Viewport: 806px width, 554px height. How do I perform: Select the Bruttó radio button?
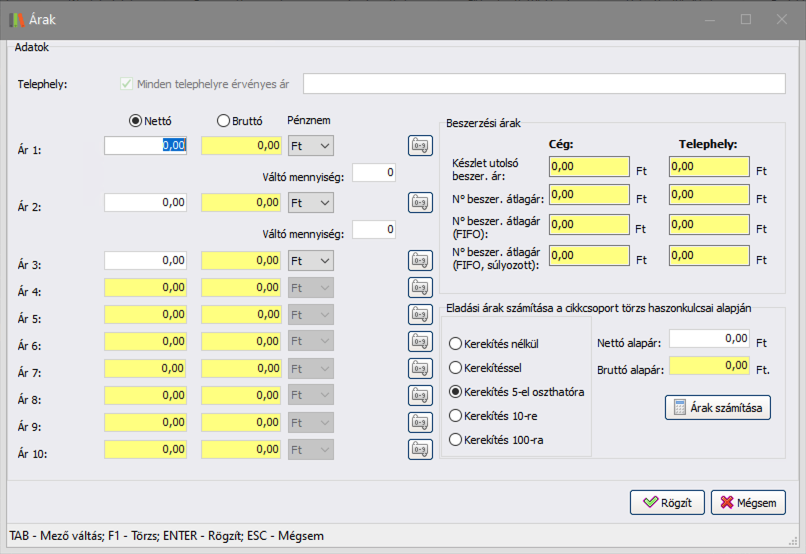point(223,121)
